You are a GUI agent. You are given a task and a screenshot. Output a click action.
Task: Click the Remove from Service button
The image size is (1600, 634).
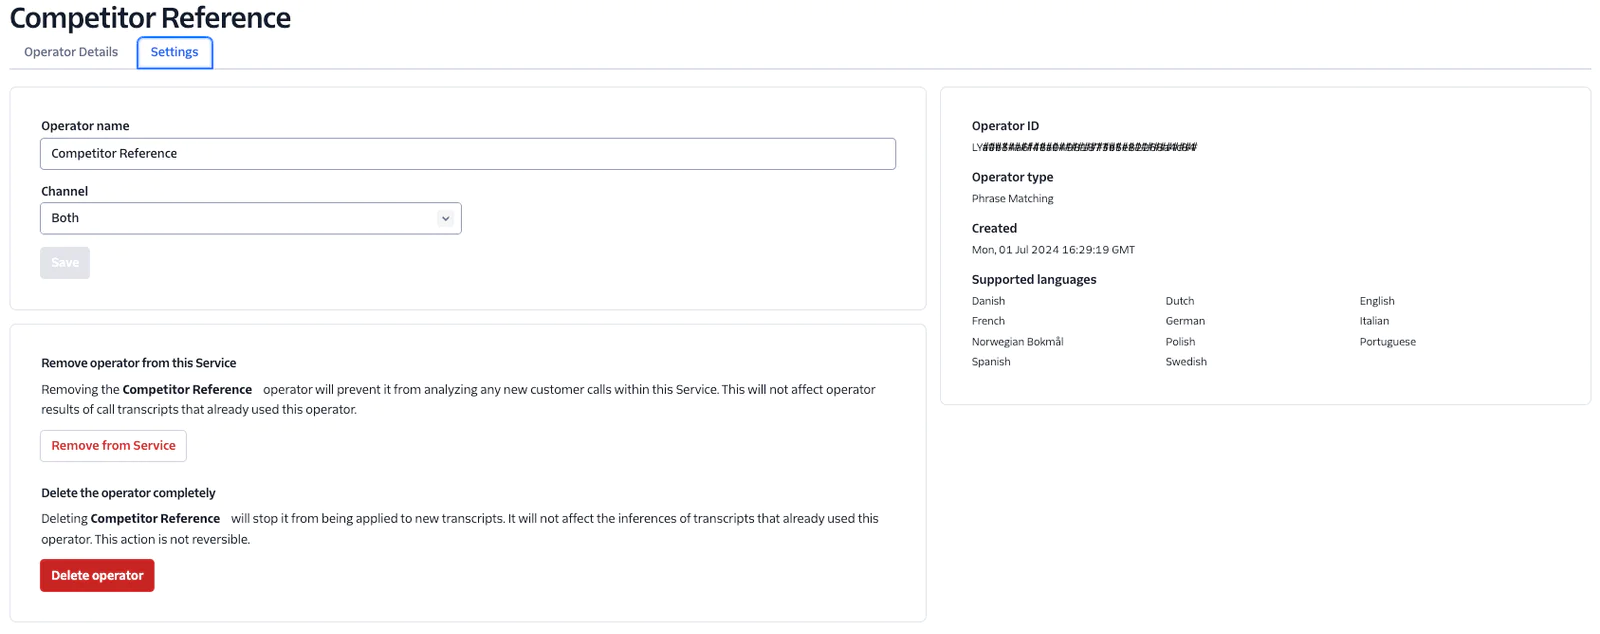coord(113,446)
